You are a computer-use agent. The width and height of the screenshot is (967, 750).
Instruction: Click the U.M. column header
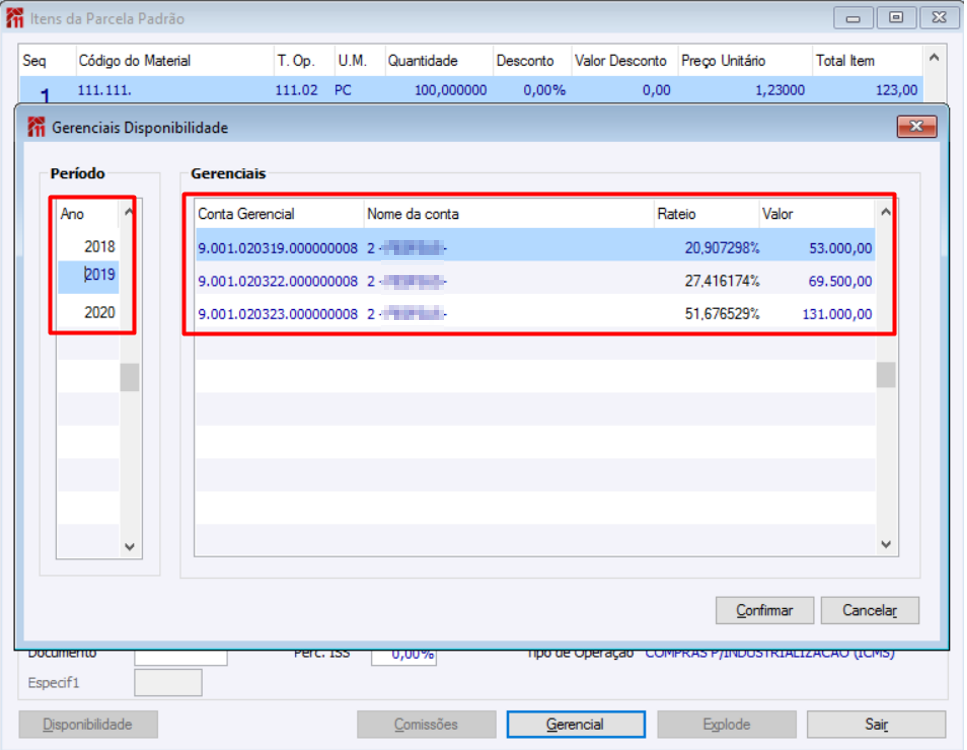pyautogui.click(x=360, y=60)
